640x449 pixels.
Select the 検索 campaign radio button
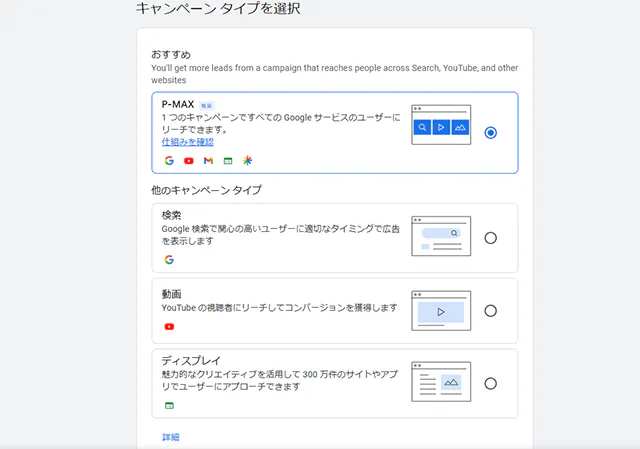tap(490, 238)
